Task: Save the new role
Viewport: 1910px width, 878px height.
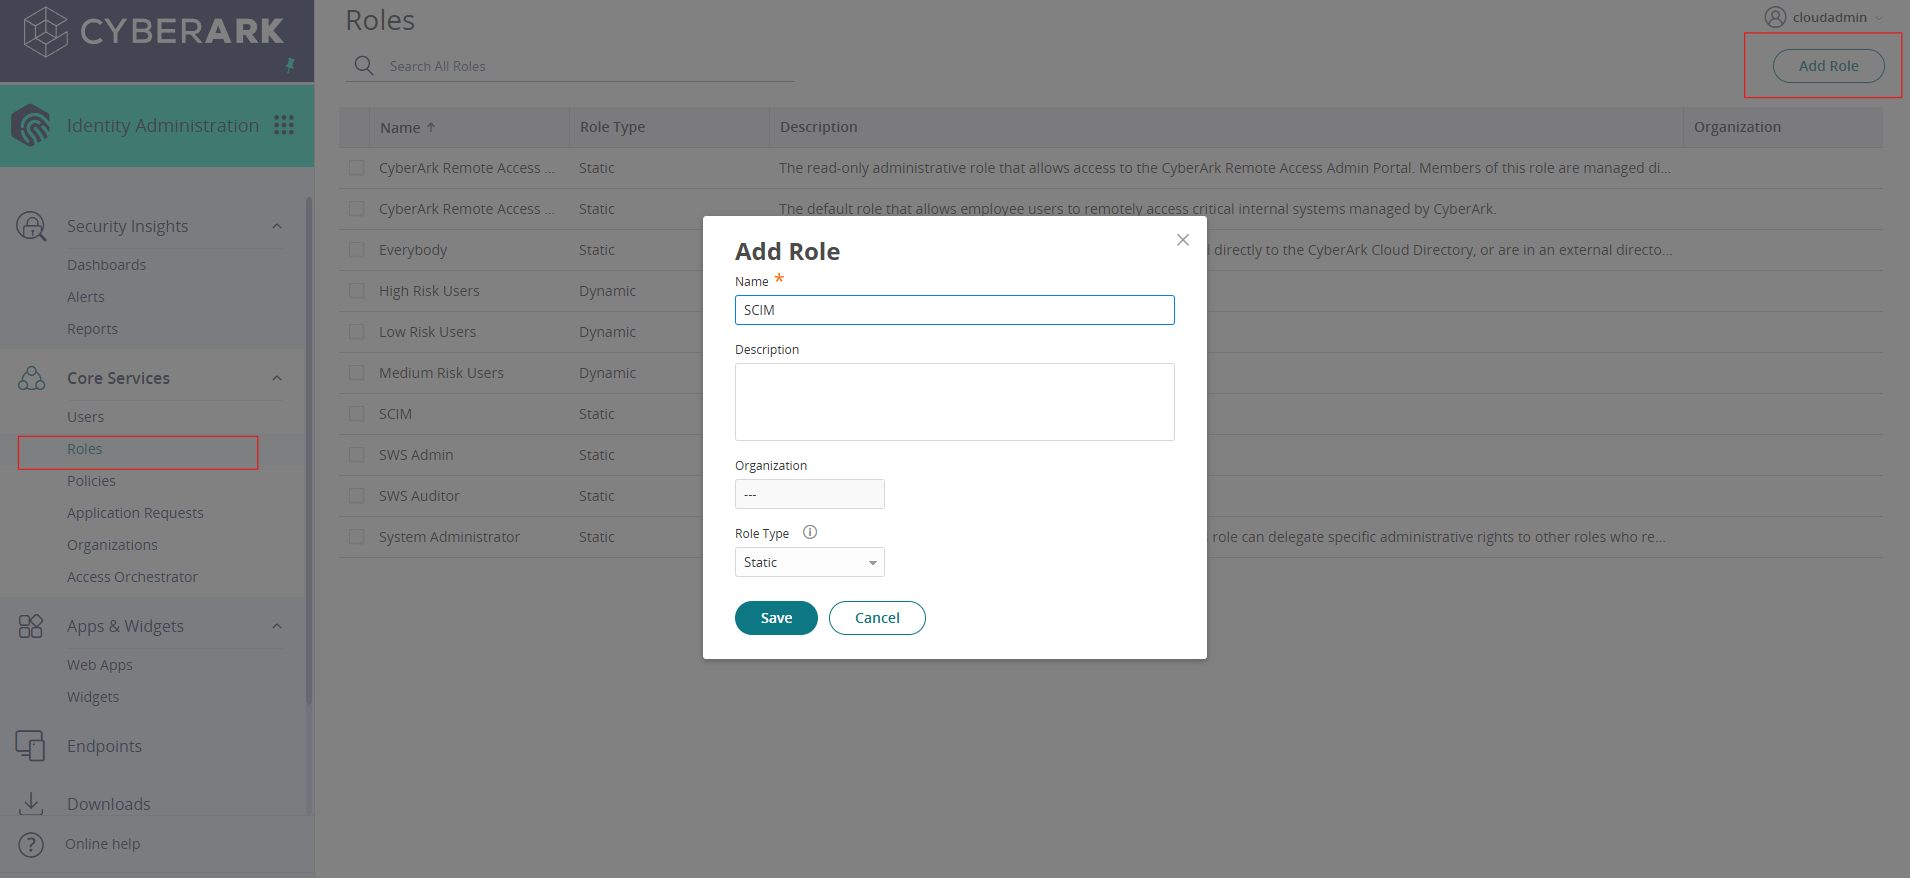Action: (775, 618)
